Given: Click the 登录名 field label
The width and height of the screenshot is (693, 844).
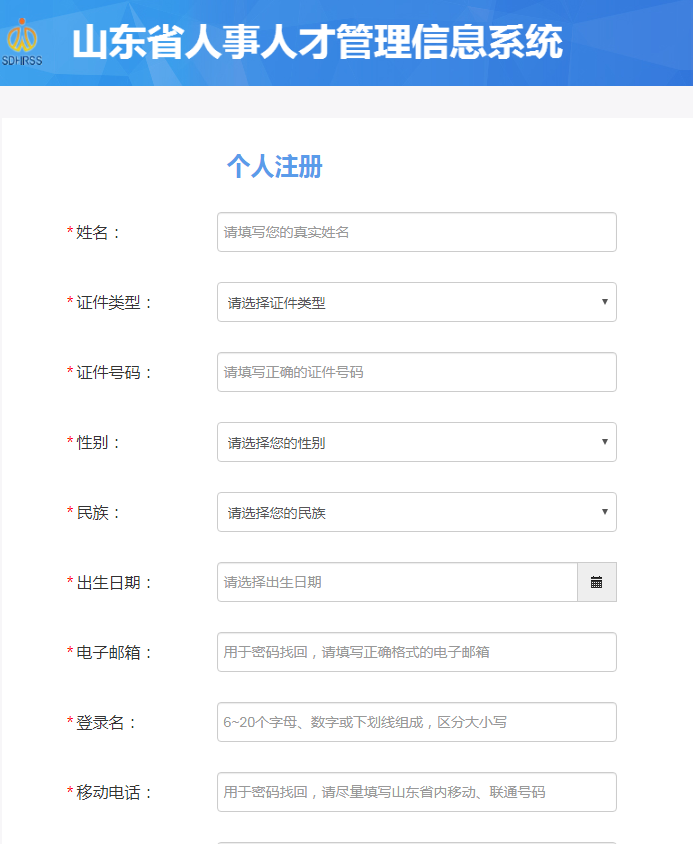Looking at the screenshot, I should 106,722.
